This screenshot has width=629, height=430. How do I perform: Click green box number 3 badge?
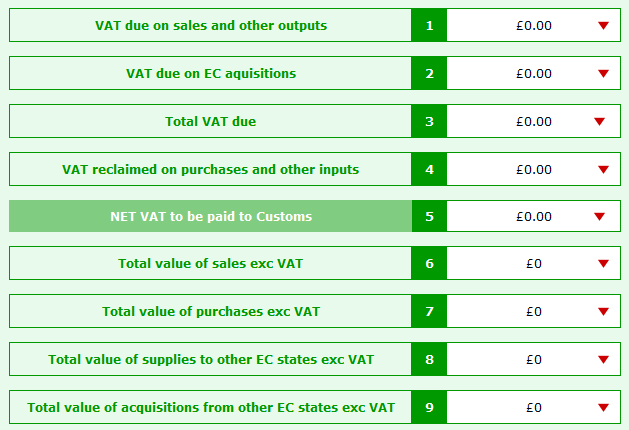(429, 122)
